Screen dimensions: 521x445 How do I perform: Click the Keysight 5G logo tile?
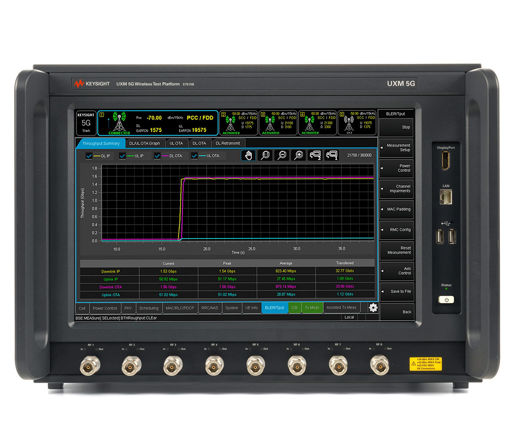point(86,123)
